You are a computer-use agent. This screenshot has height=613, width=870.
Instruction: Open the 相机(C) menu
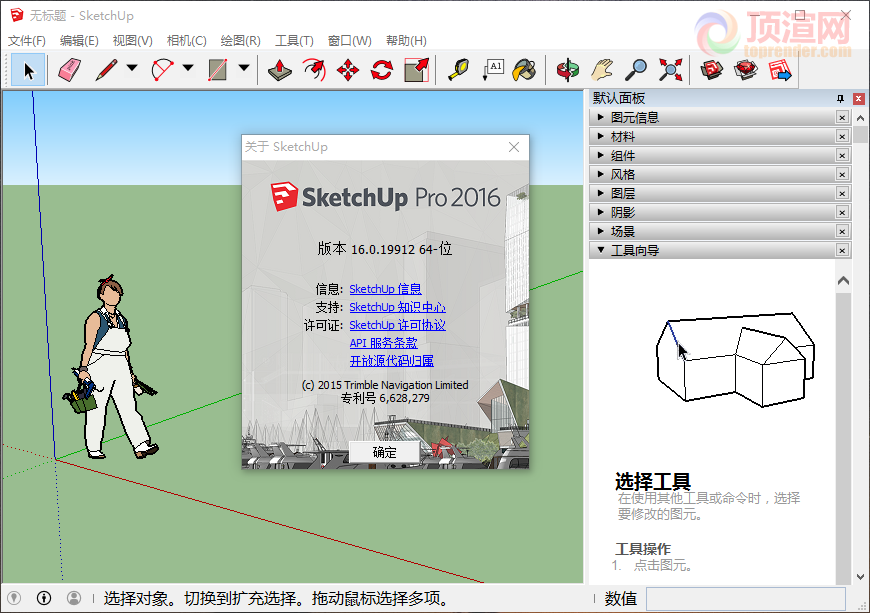coord(186,40)
